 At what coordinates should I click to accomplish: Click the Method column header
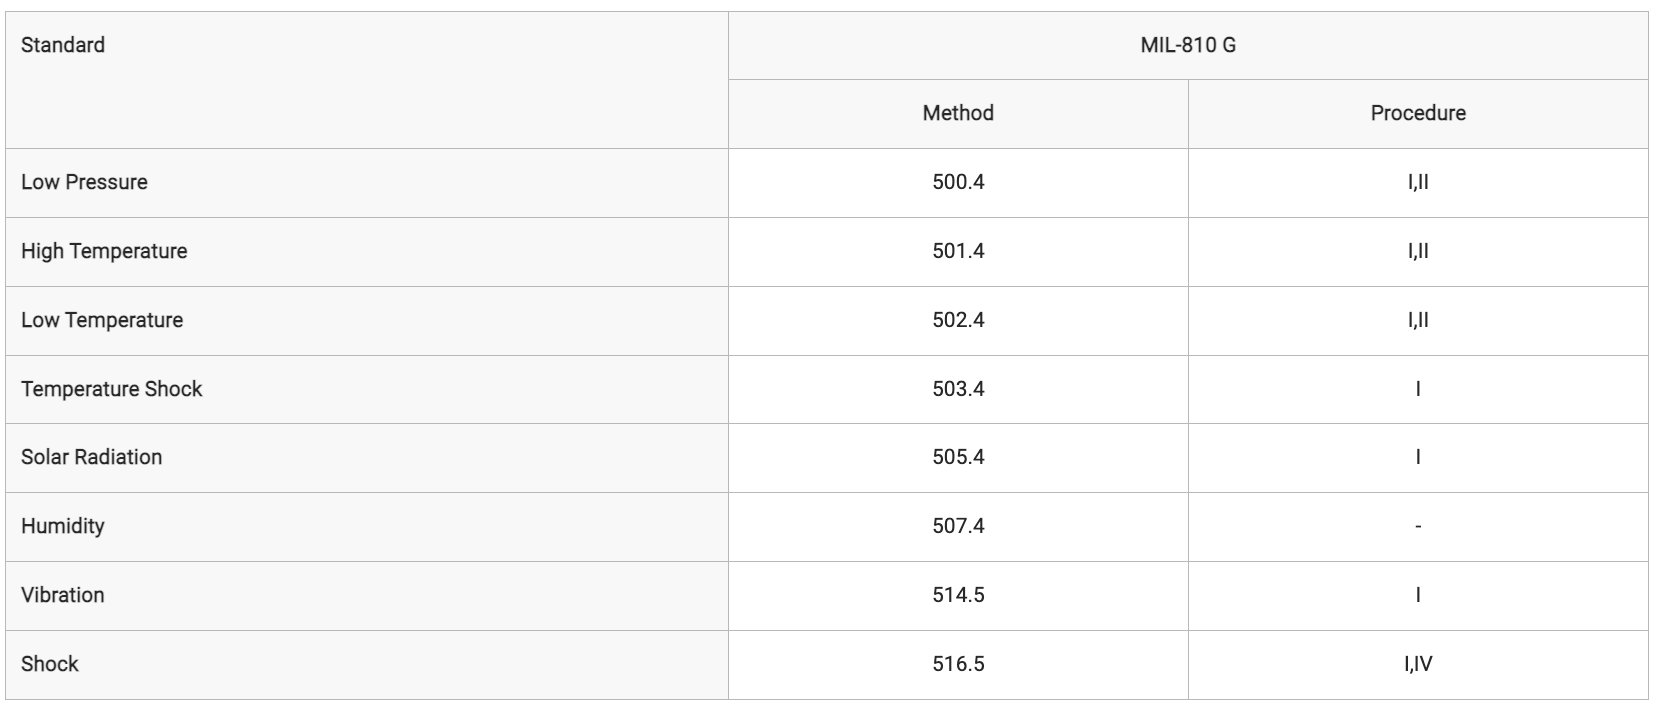coord(958,114)
